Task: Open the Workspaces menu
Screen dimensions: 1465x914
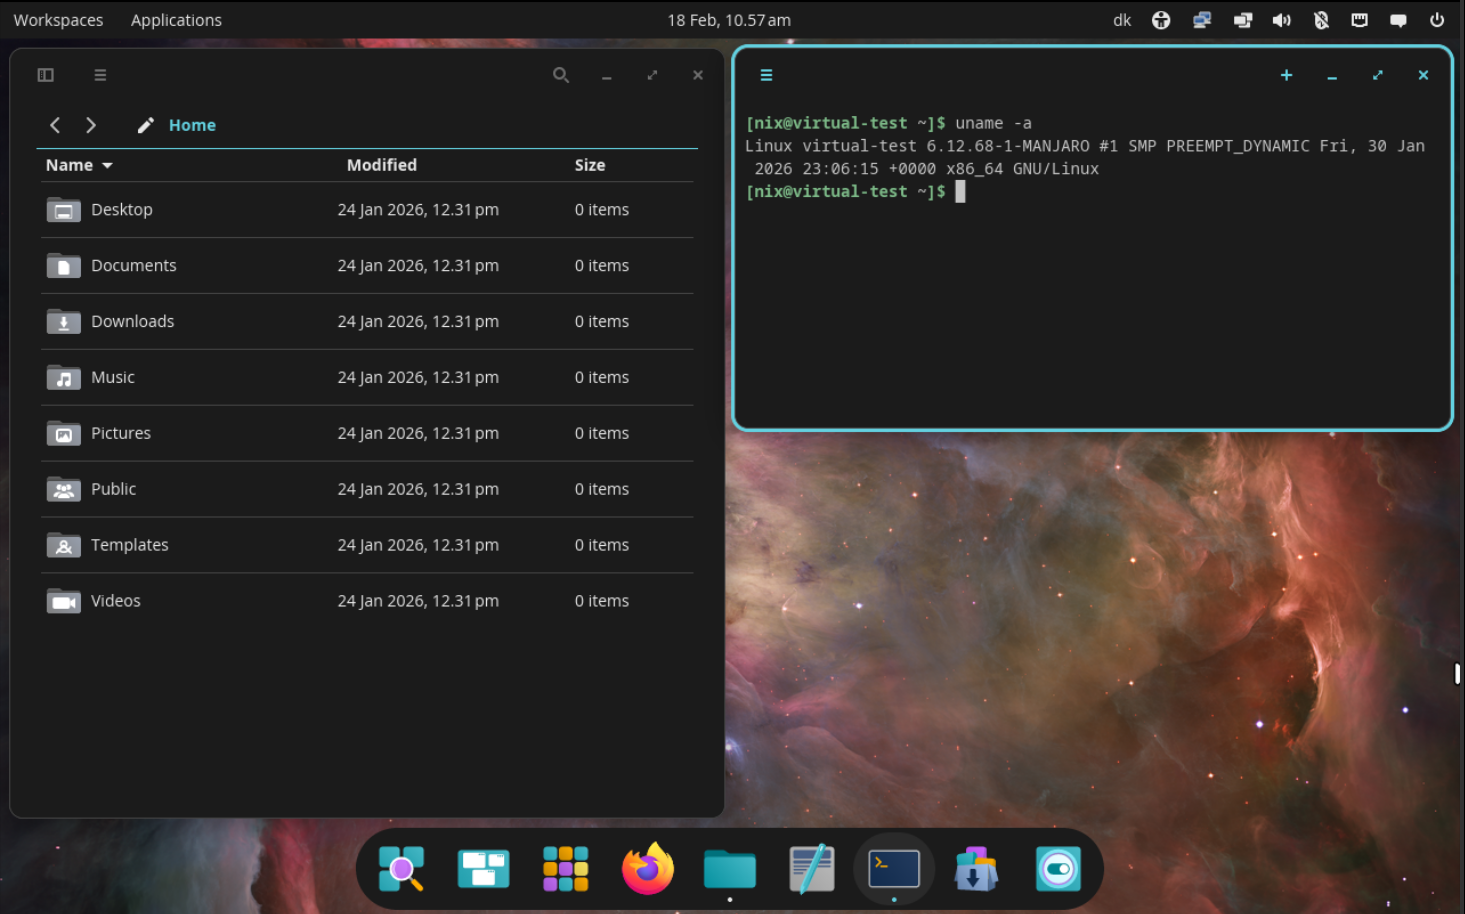Action: 57,19
